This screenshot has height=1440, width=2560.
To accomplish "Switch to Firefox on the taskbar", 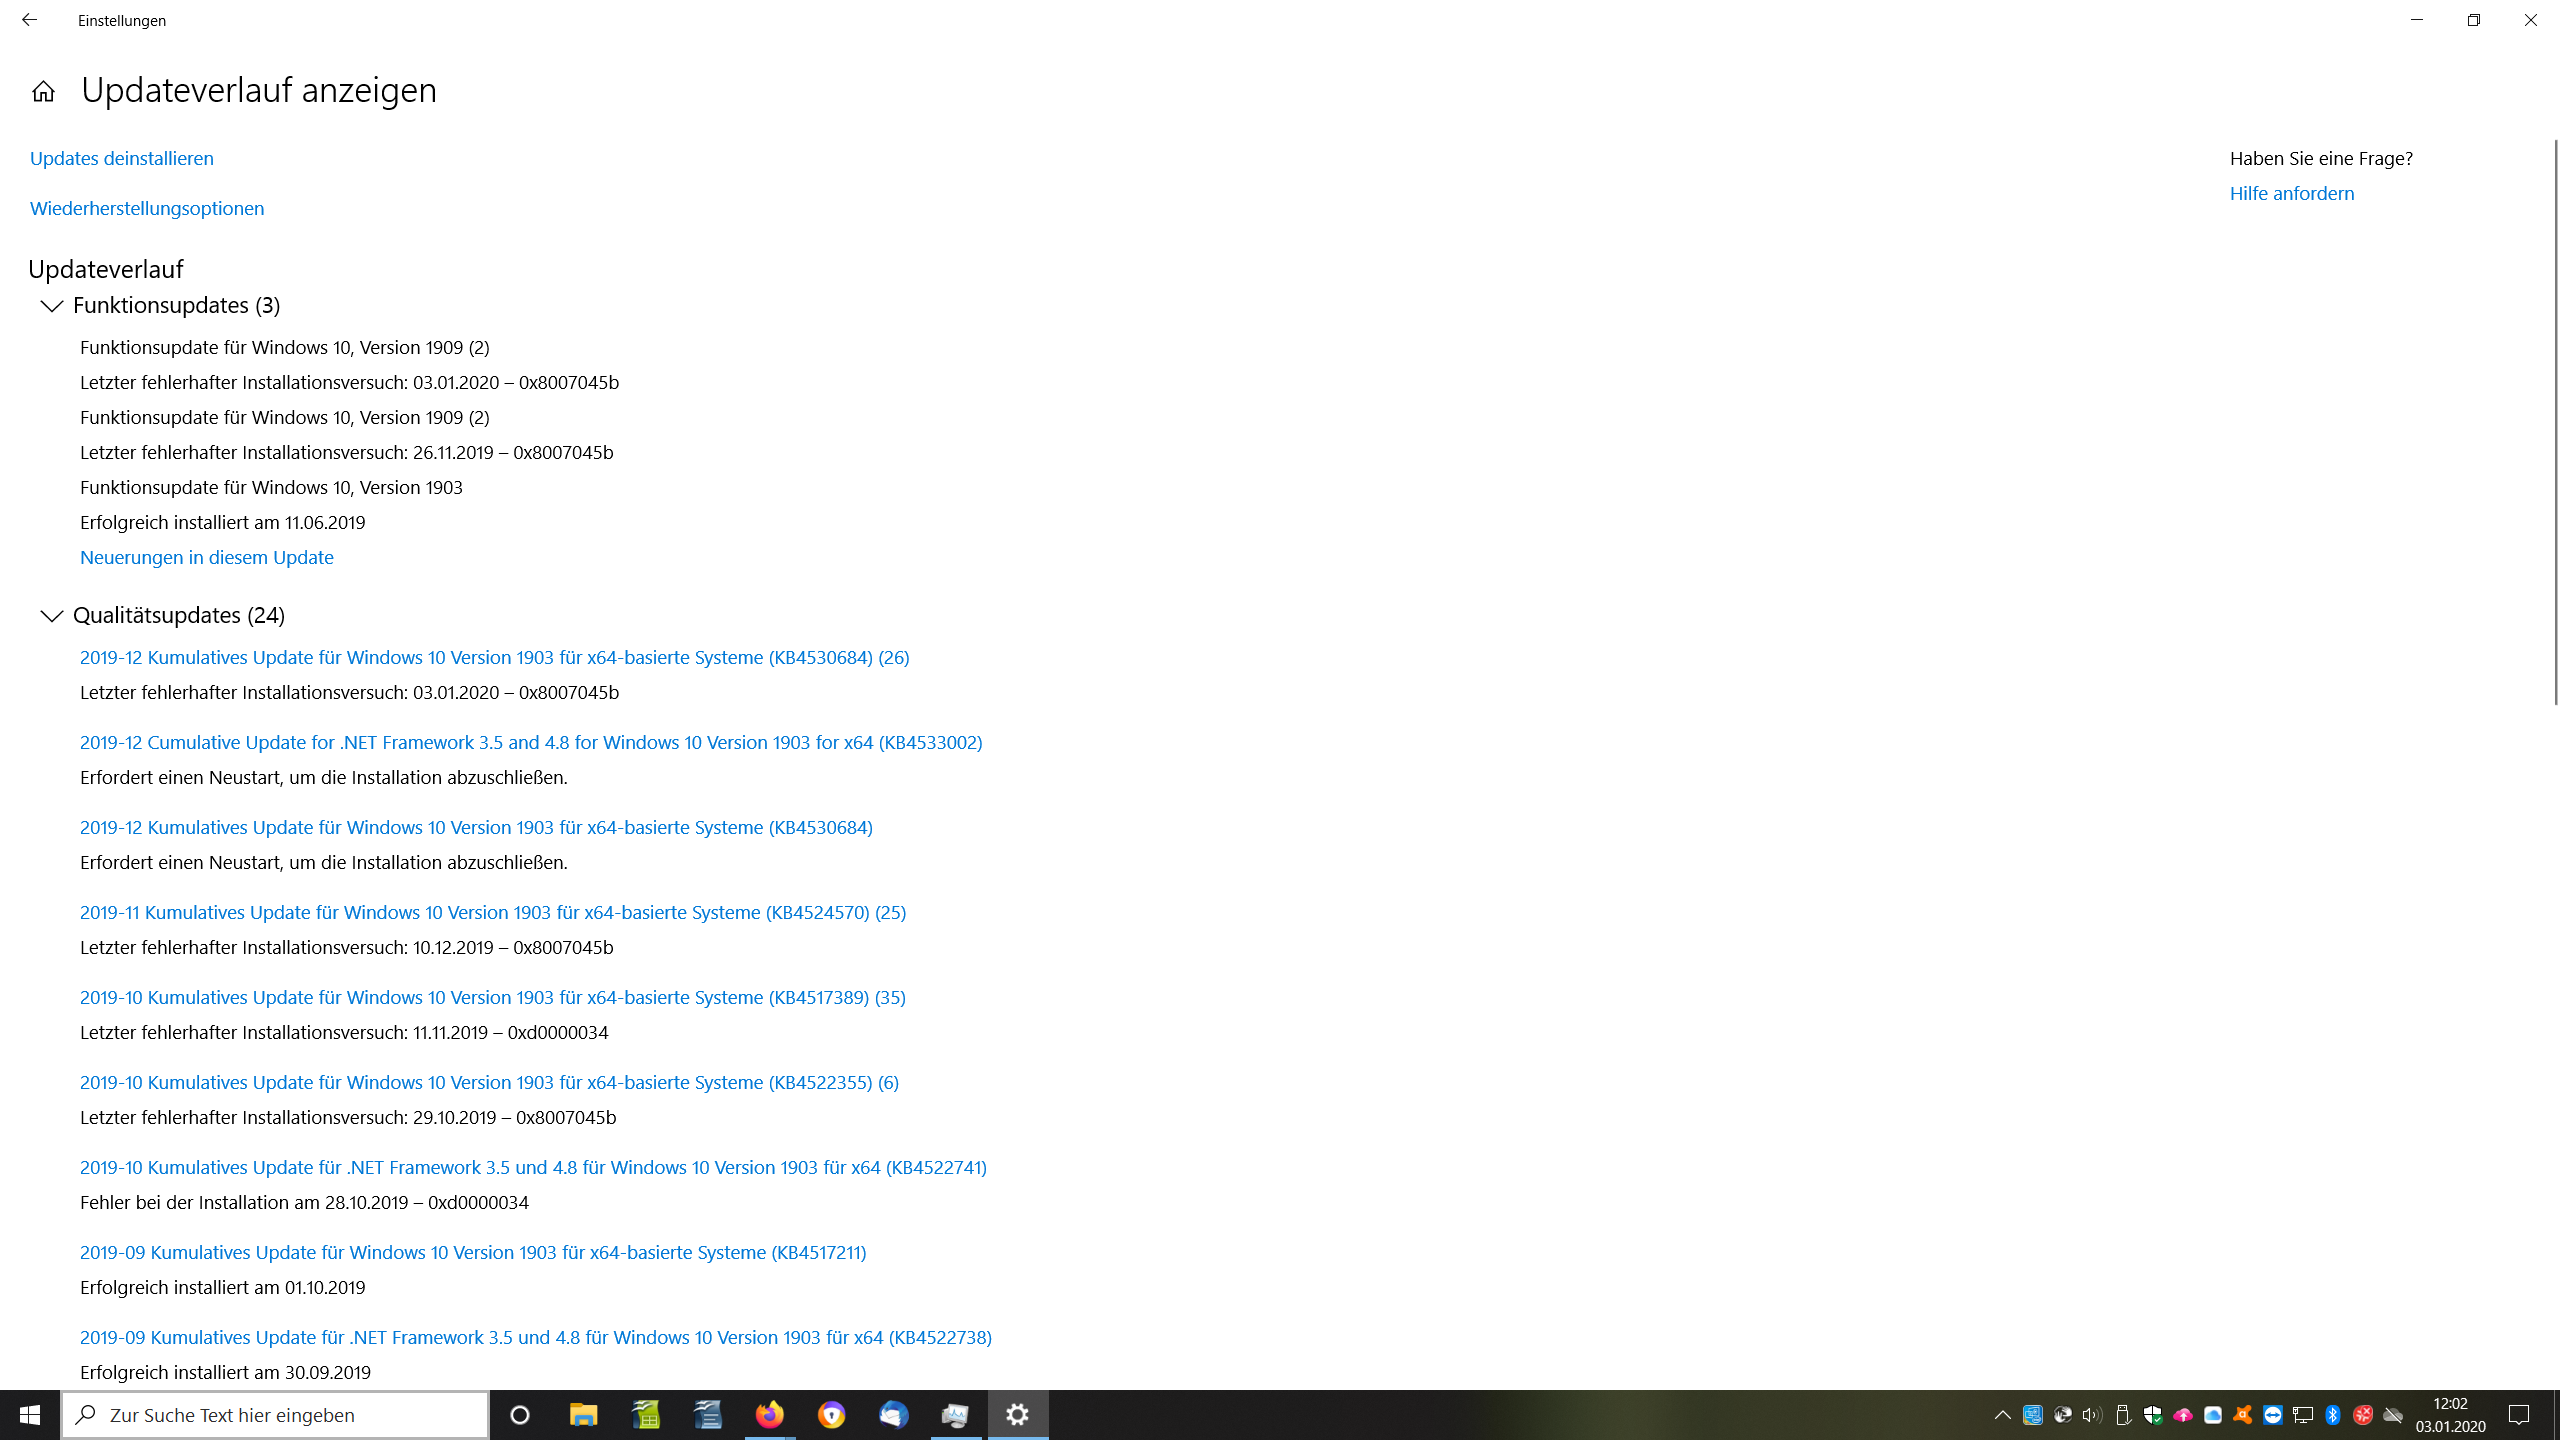I will (770, 1414).
